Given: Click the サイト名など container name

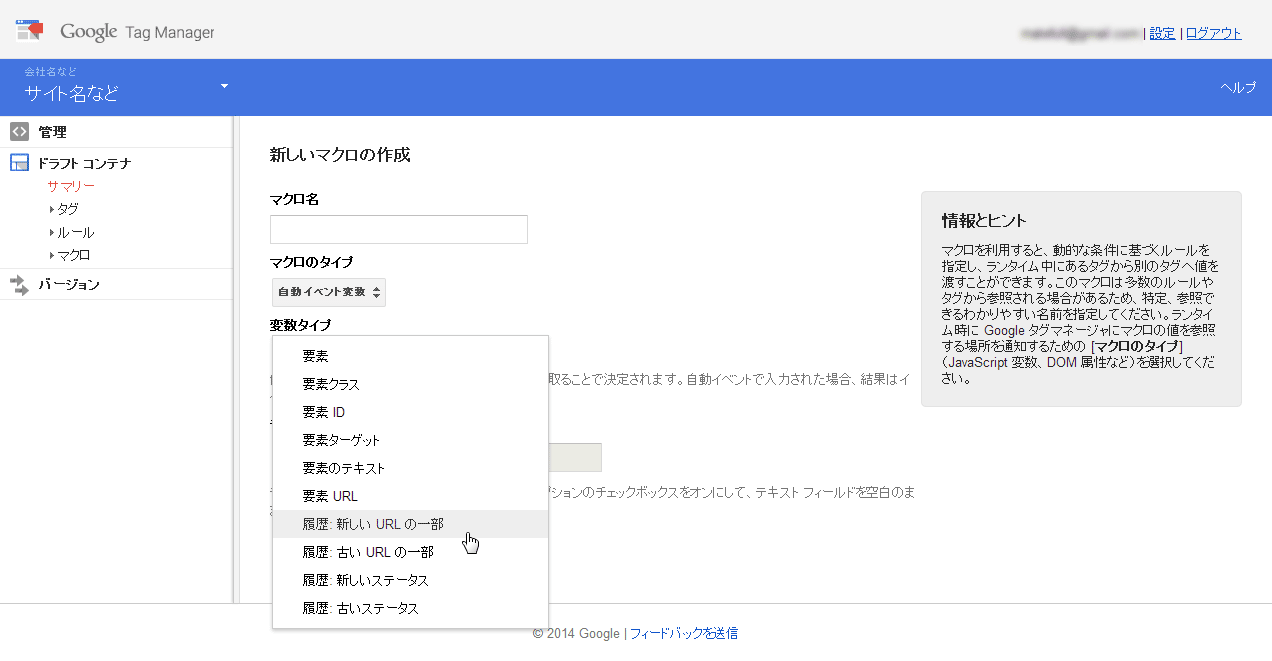Looking at the screenshot, I should point(72,93).
